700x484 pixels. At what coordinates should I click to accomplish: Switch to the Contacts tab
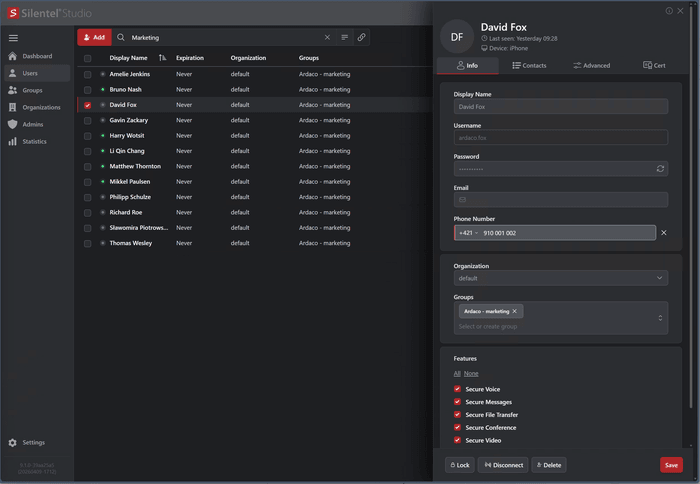pos(529,66)
